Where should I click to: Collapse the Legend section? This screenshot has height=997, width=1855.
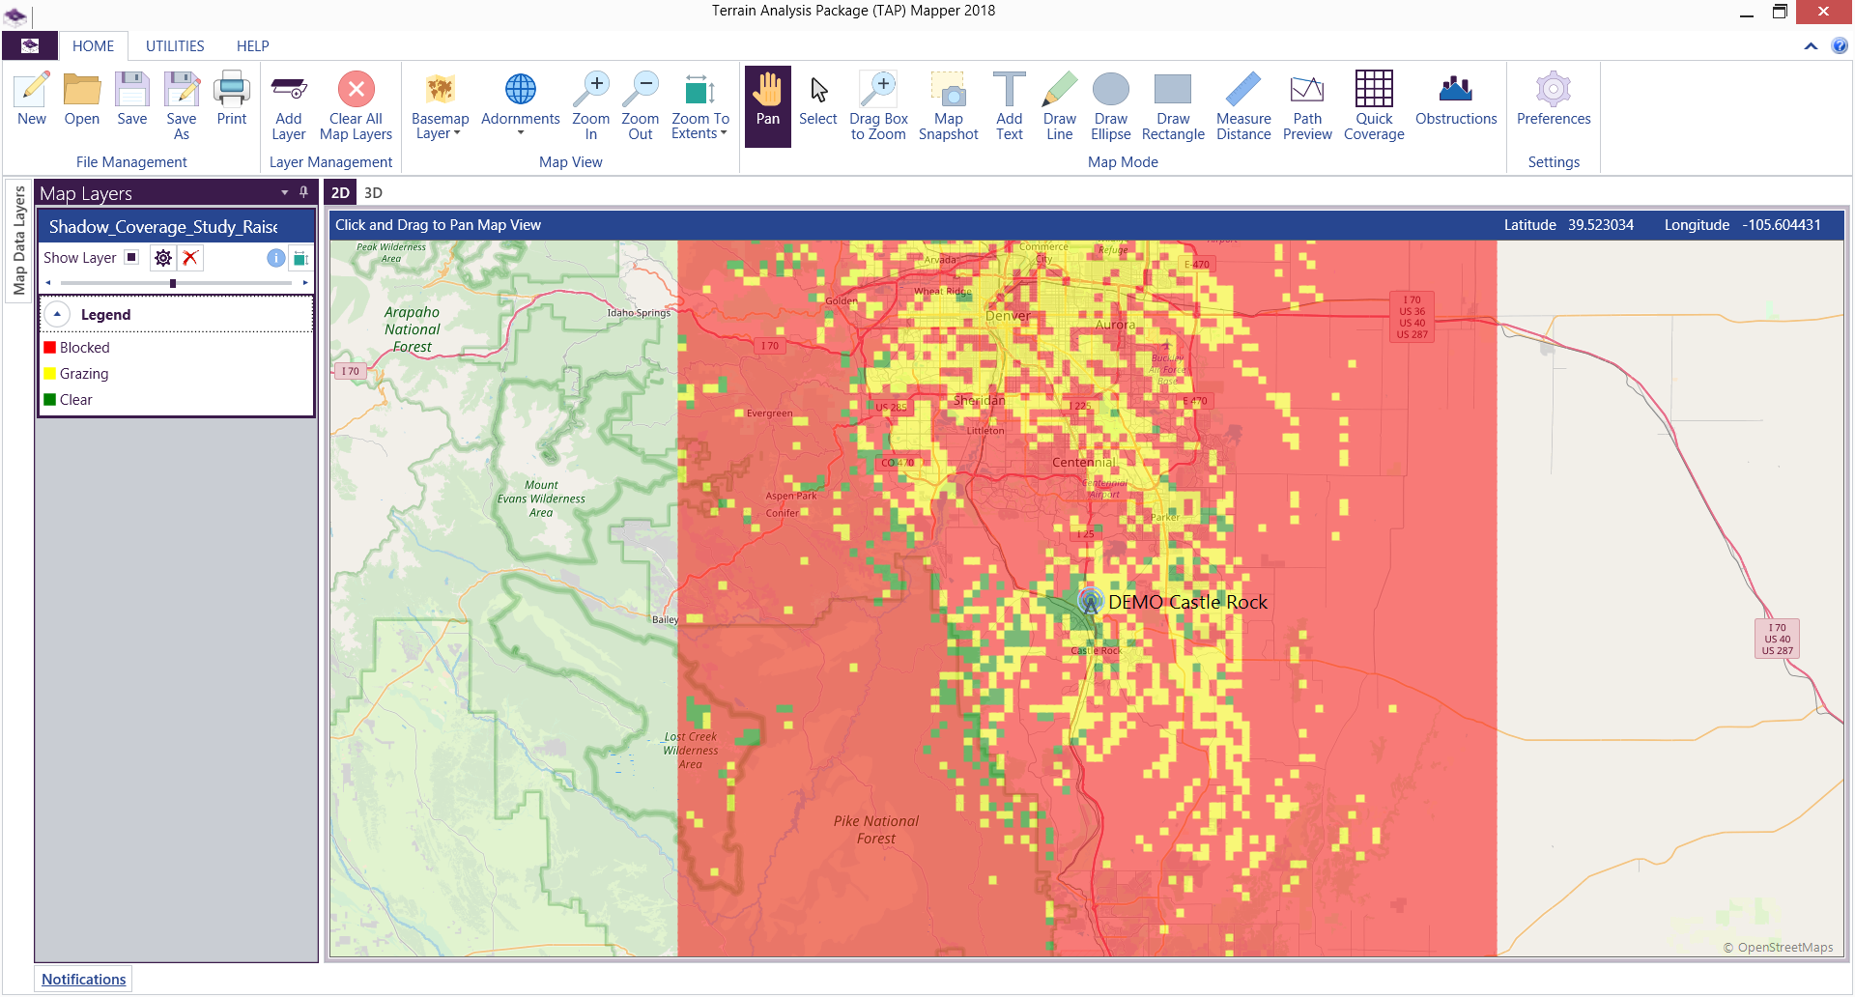58,315
